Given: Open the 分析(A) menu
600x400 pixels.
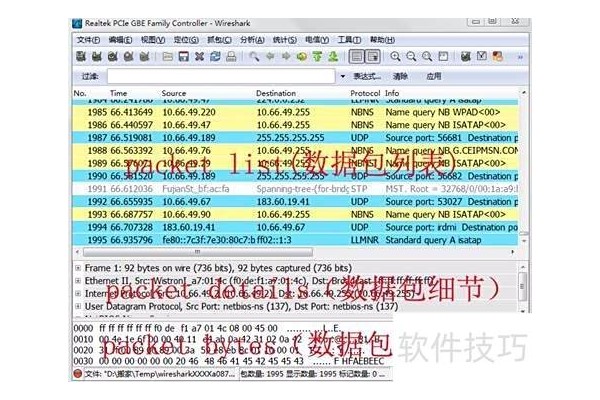Looking at the screenshot, I should point(252,40).
